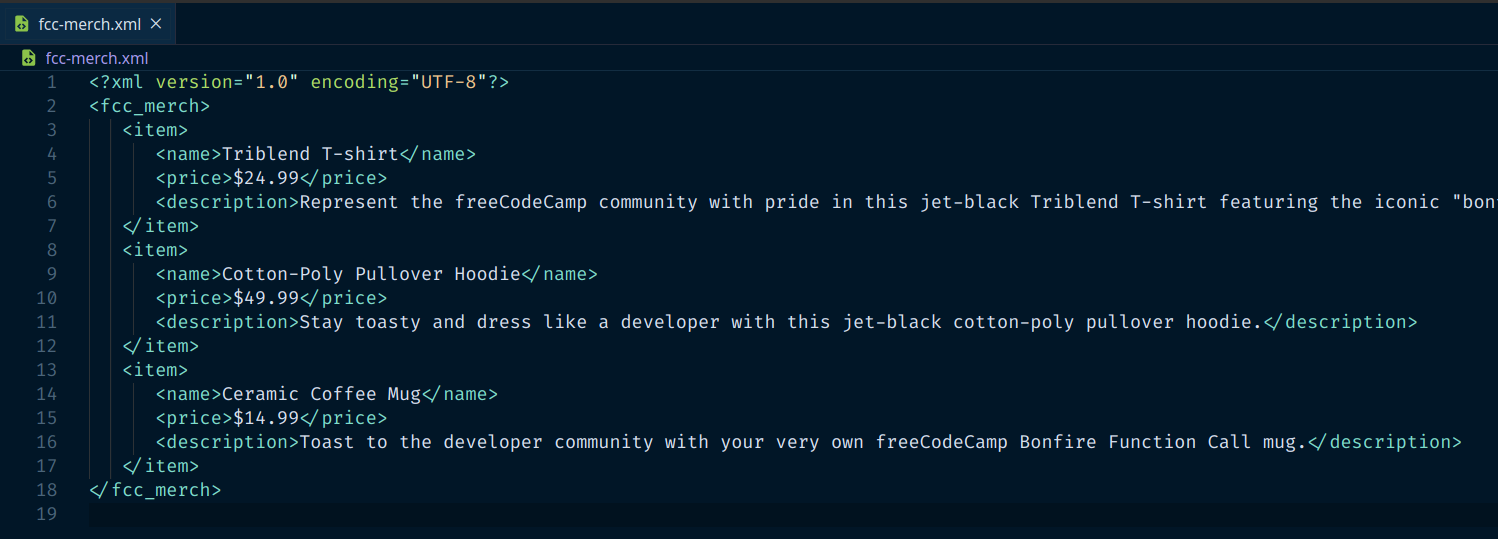Click the XML file icon in the breadcrumb bar
1498x539 pixels.
point(29,58)
